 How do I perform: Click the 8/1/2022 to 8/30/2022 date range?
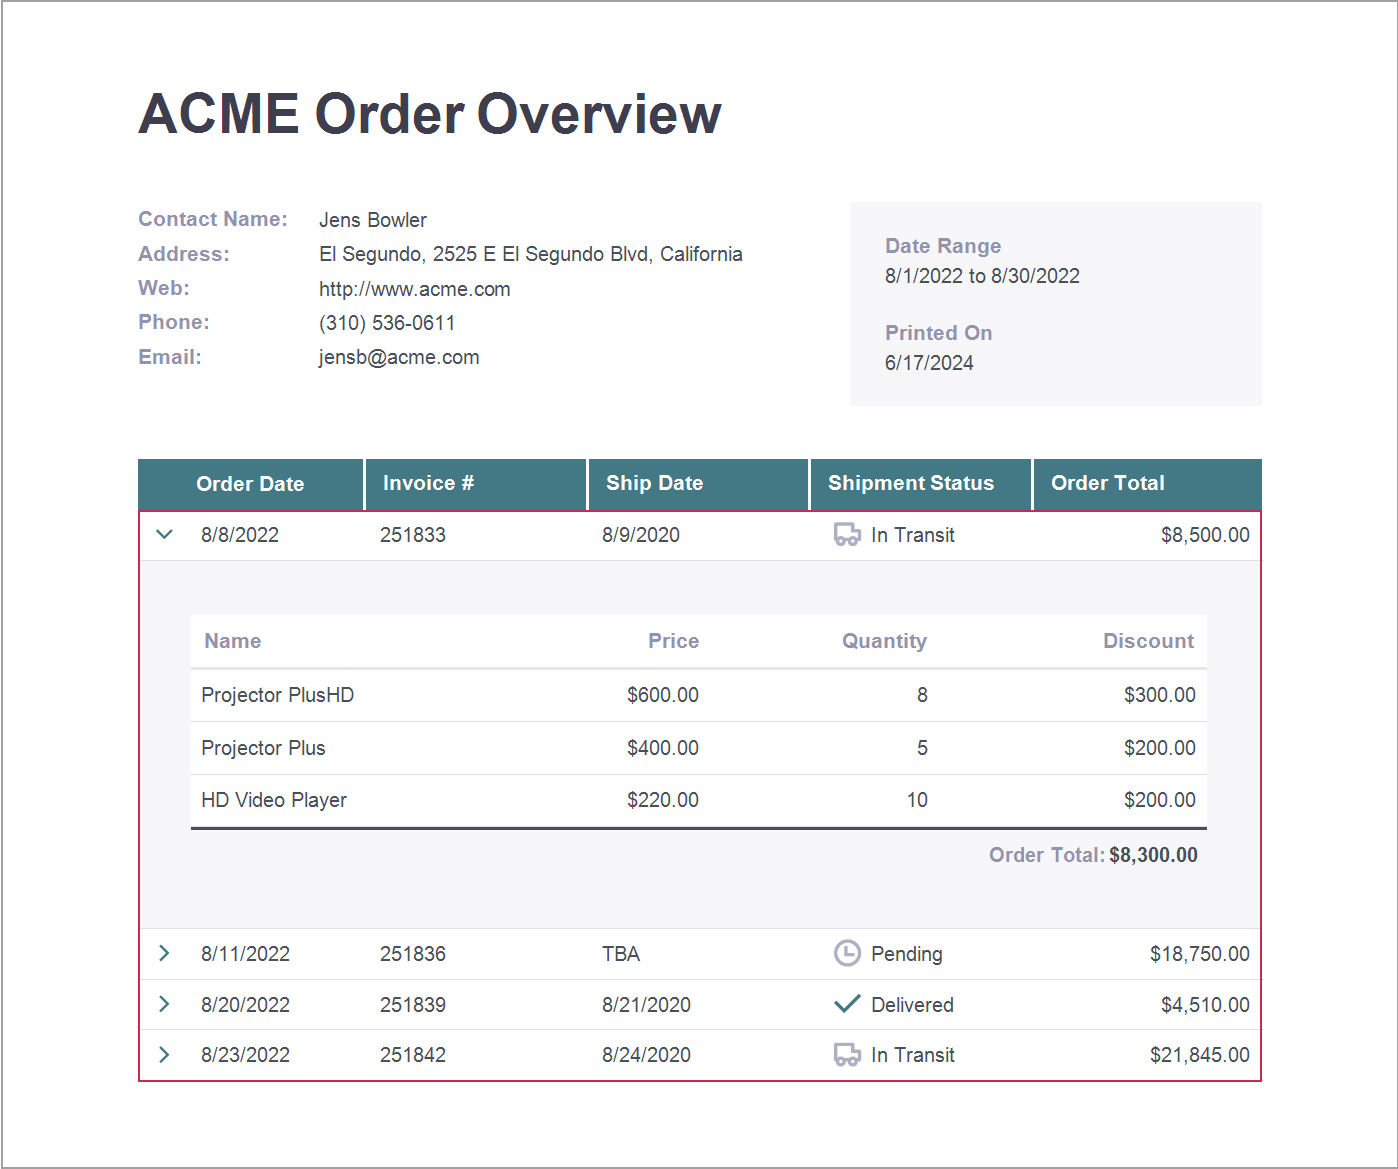pos(982,276)
